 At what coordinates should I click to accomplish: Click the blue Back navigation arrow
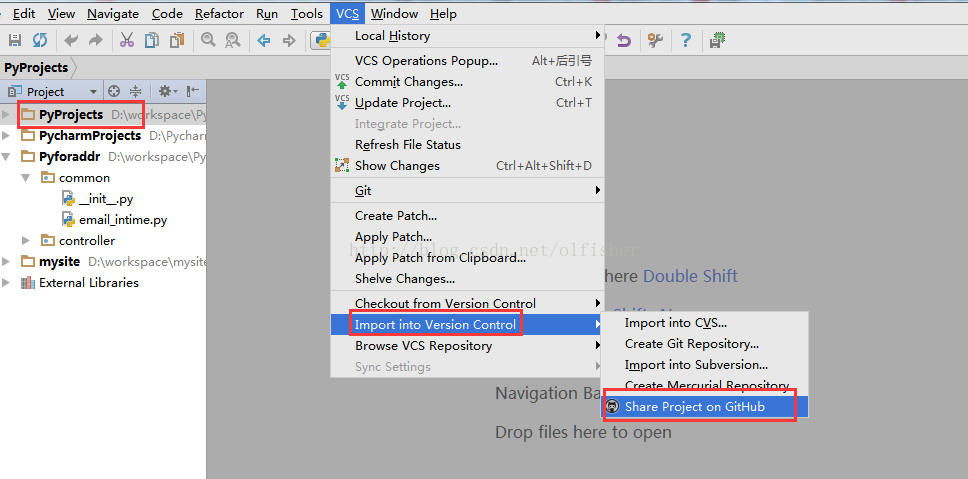click(264, 41)
